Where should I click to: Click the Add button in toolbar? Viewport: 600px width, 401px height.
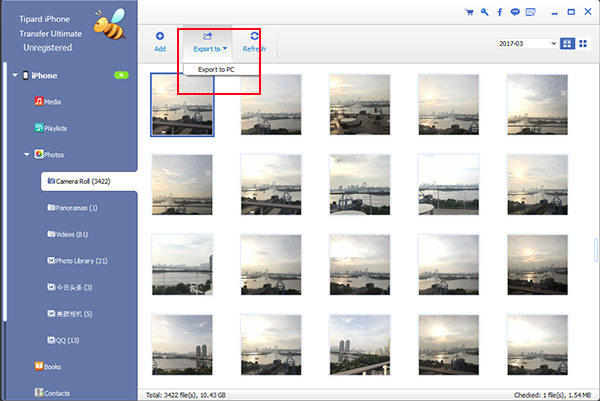tap(160, 42)
